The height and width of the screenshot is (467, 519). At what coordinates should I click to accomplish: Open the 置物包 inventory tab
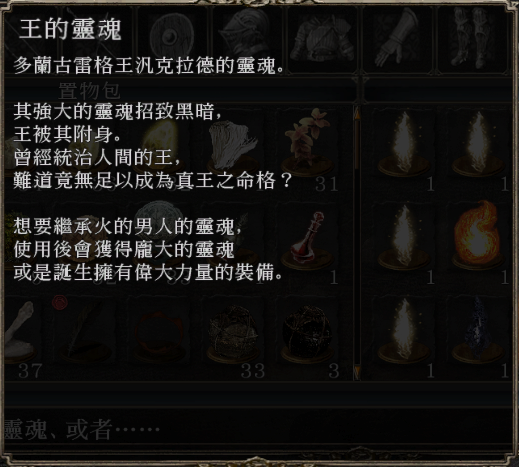[89, 91]
